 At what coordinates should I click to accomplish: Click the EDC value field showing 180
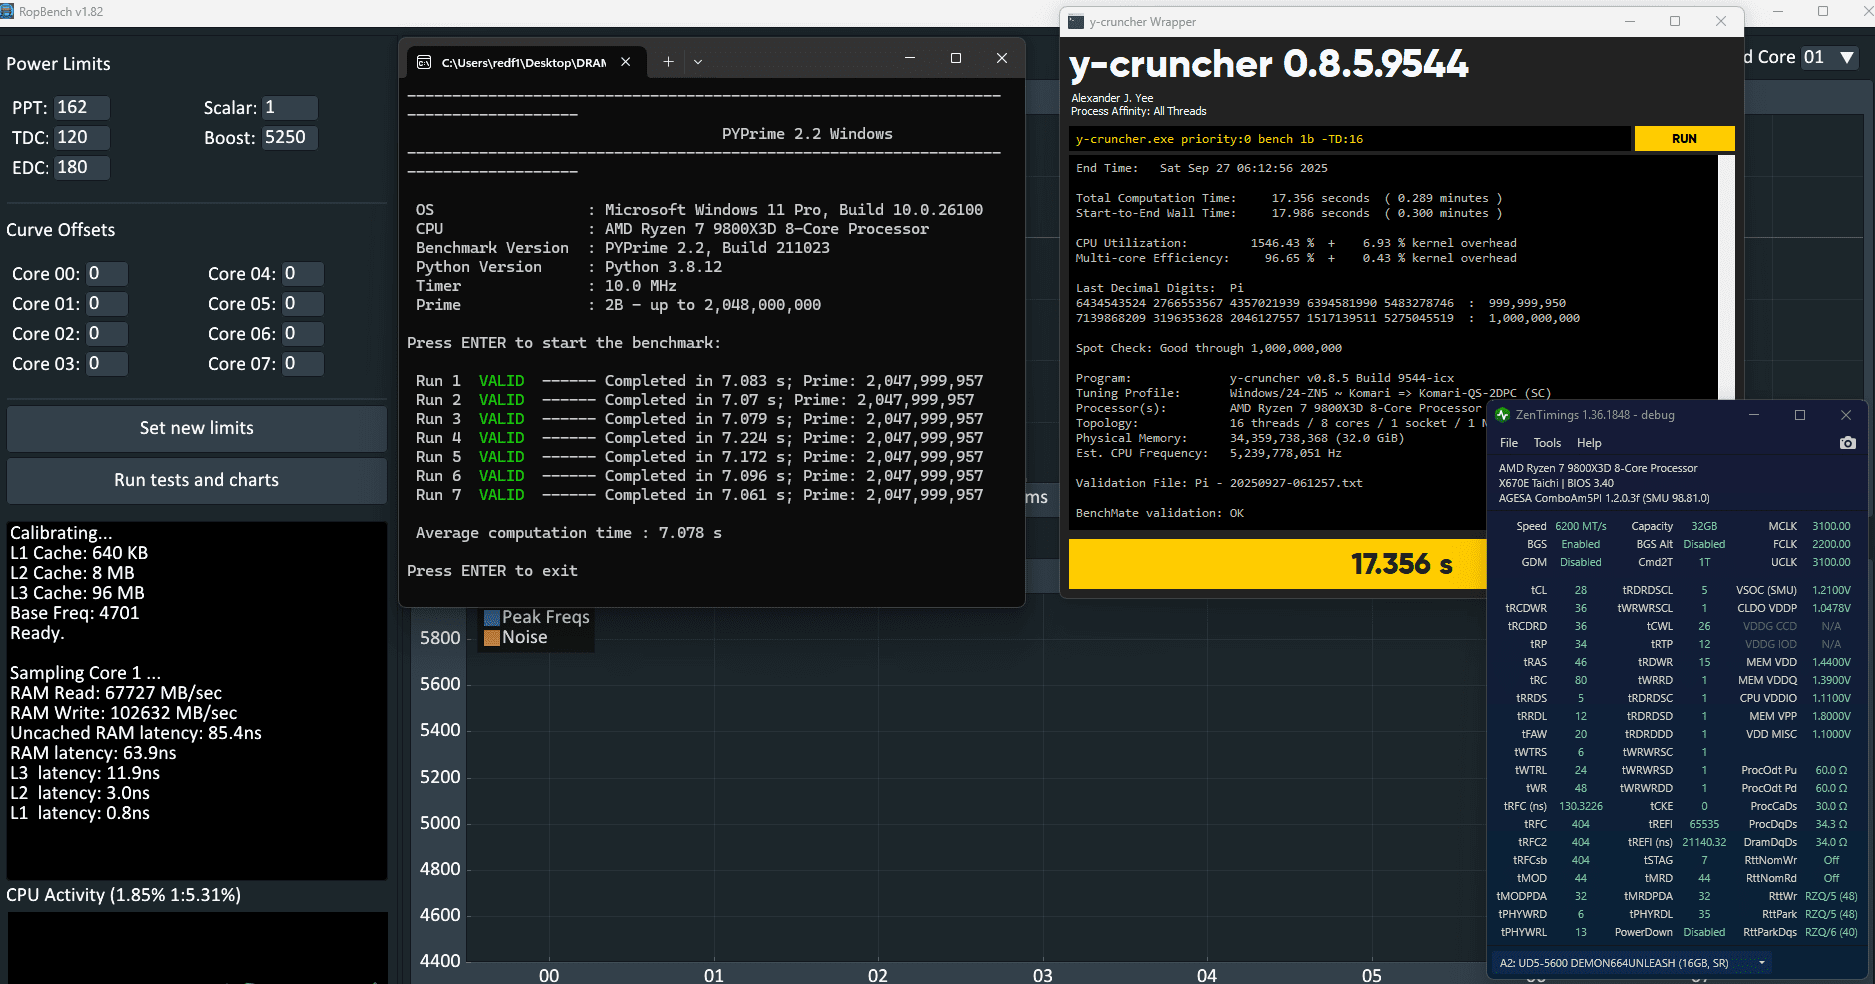point(82,168)
